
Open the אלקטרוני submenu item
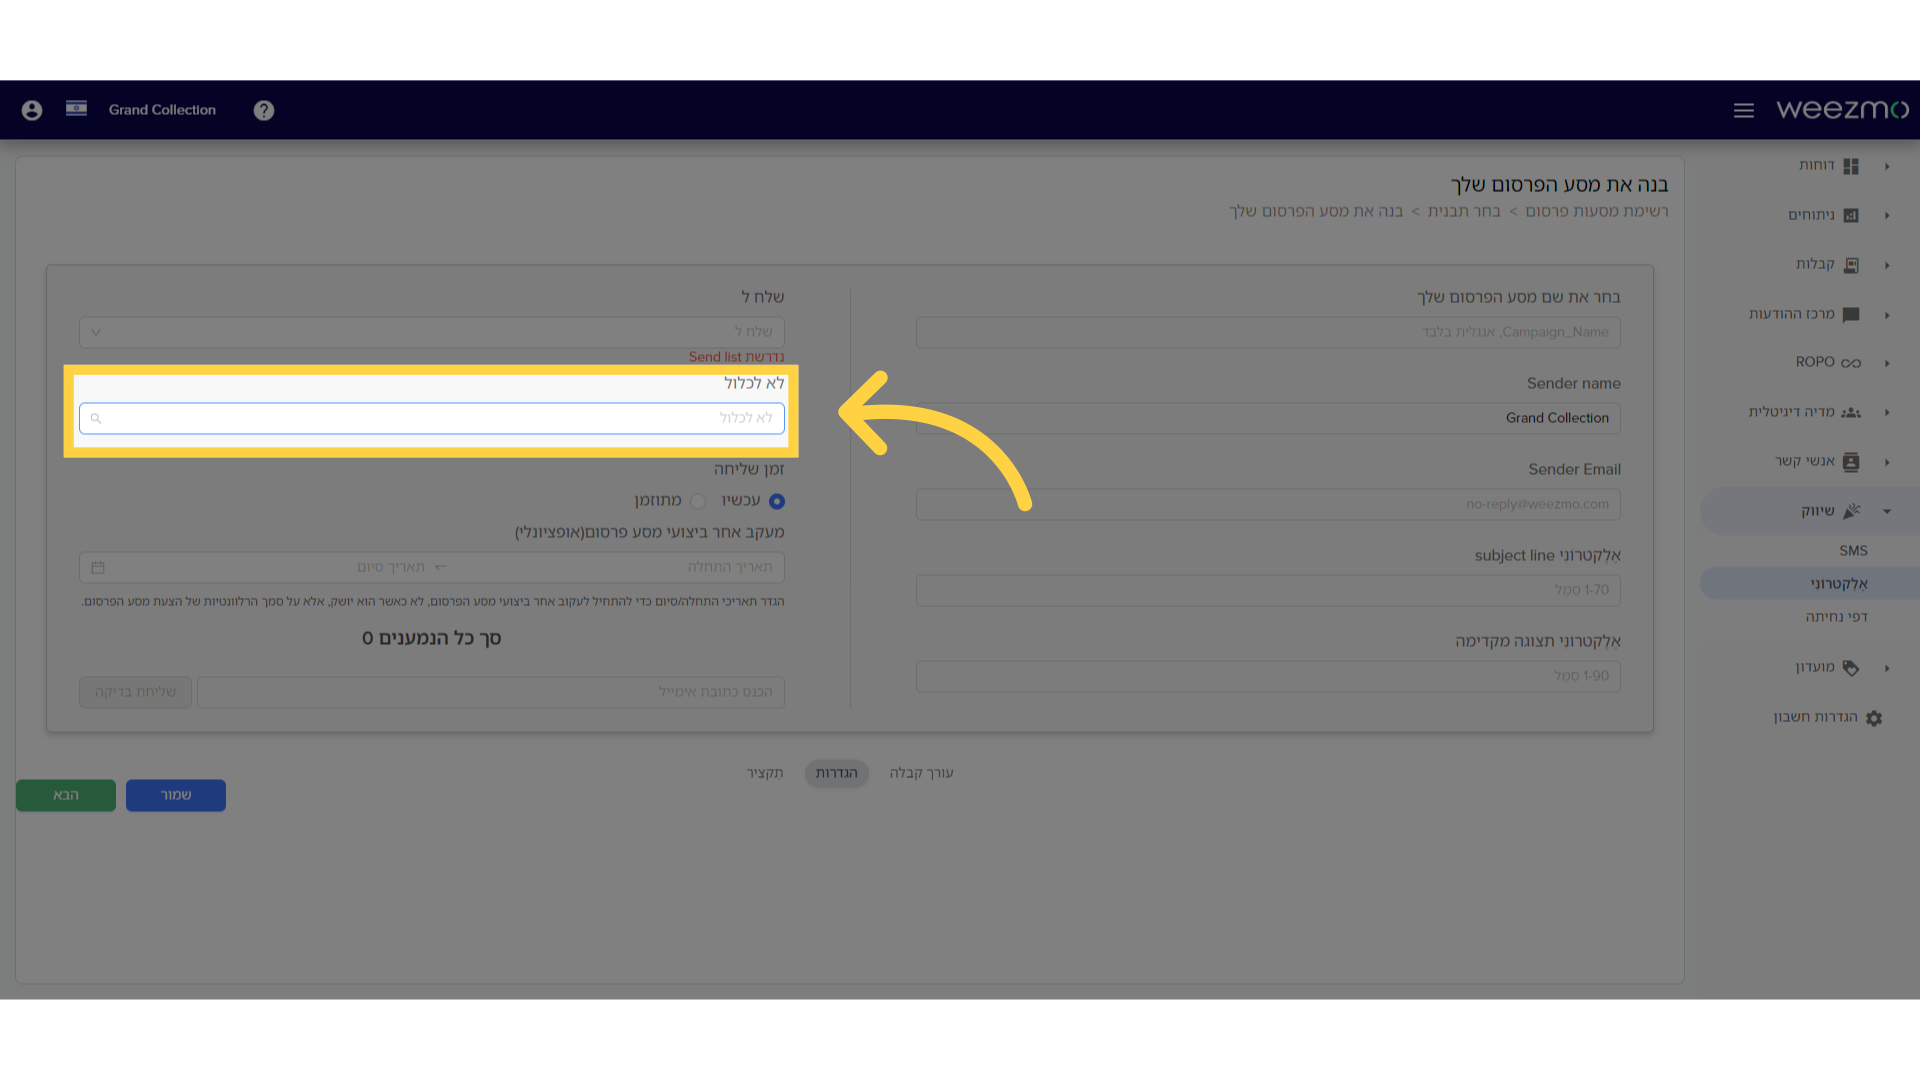1838,584
